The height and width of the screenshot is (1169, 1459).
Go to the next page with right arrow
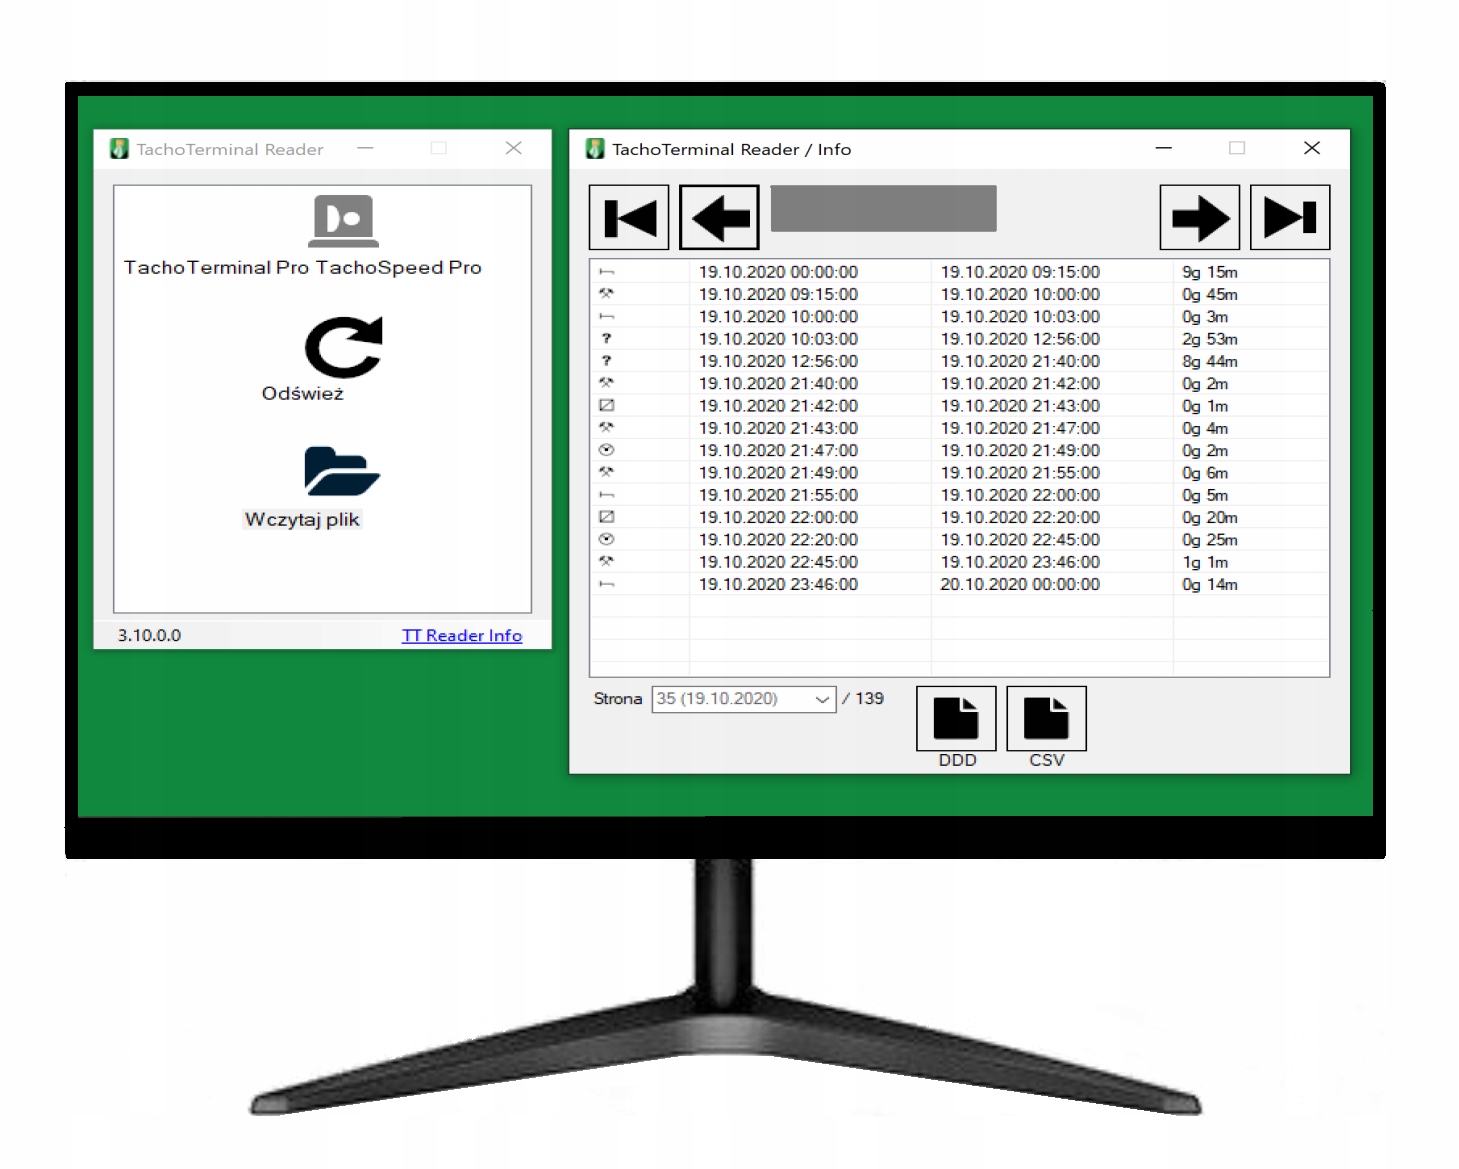tap(1200, 217)
